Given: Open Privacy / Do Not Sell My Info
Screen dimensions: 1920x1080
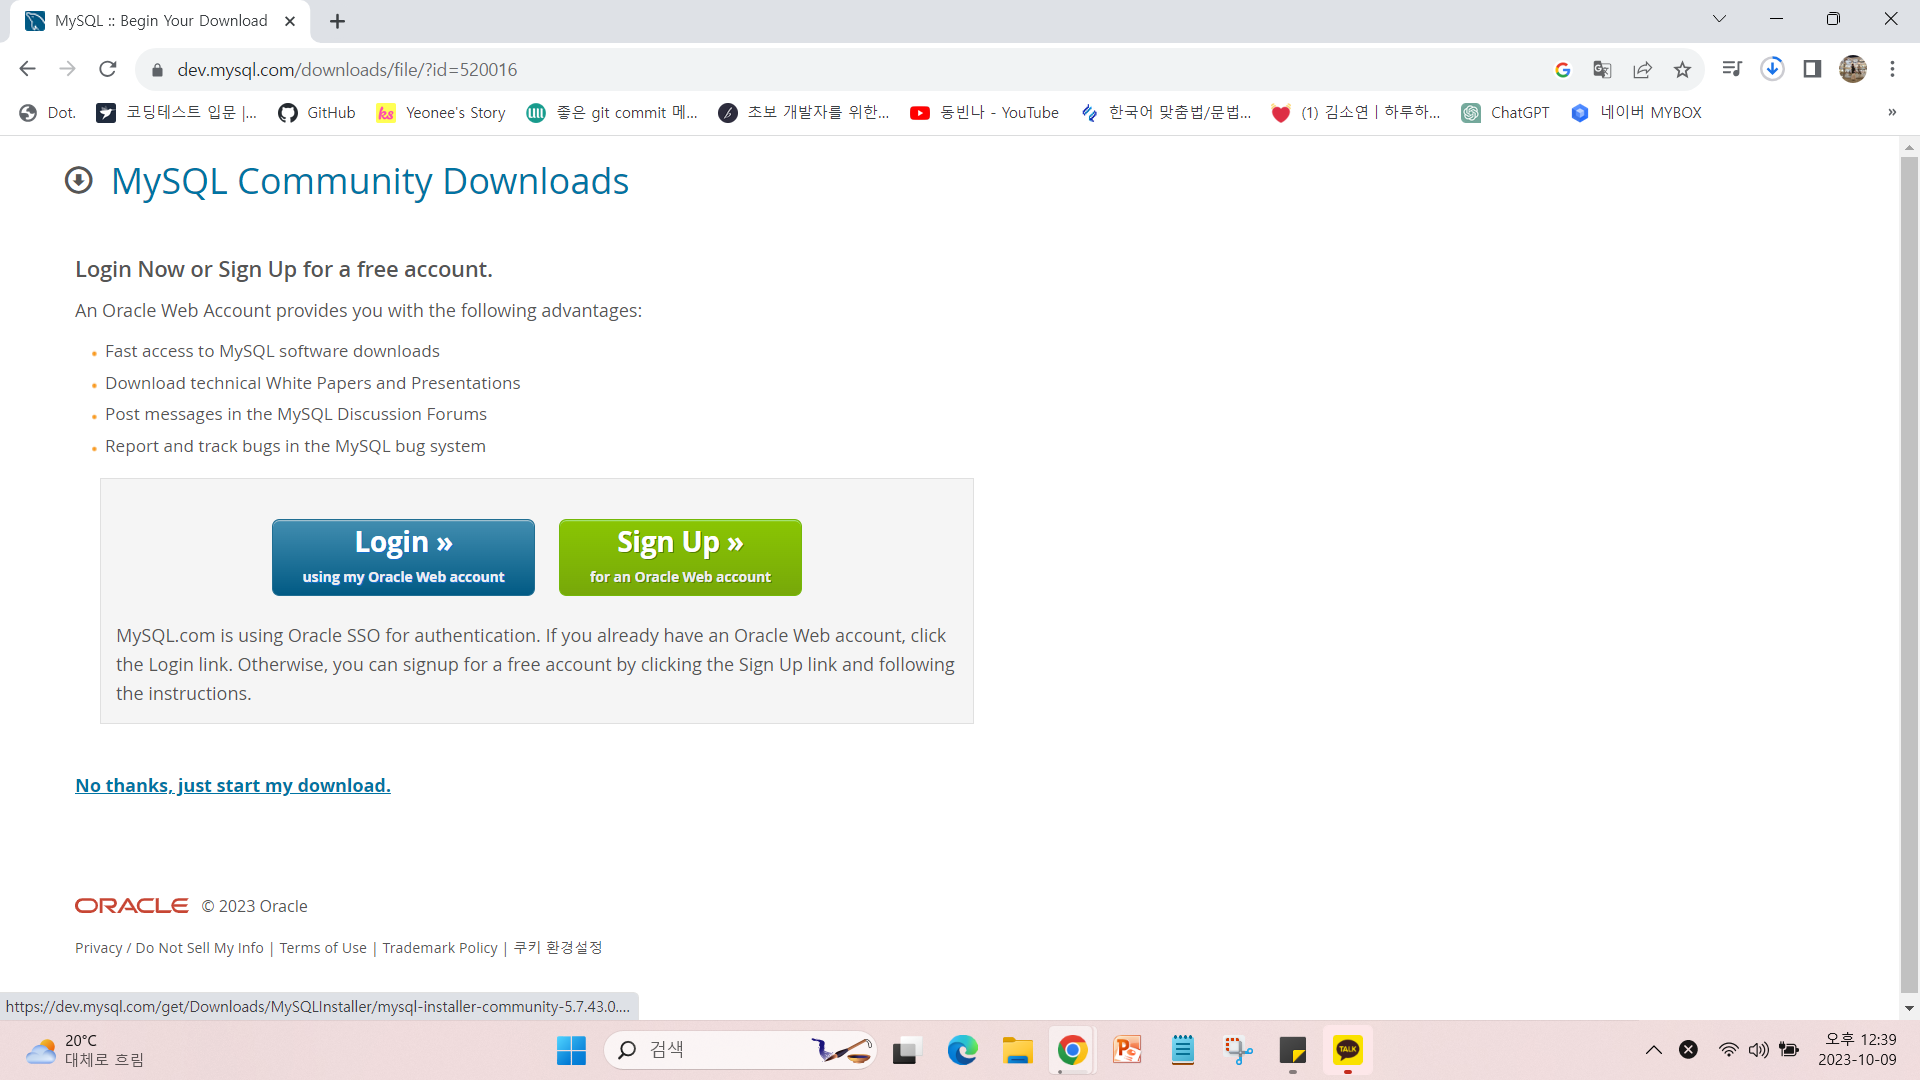Looking at the screenshot, I should click(169, 948).
